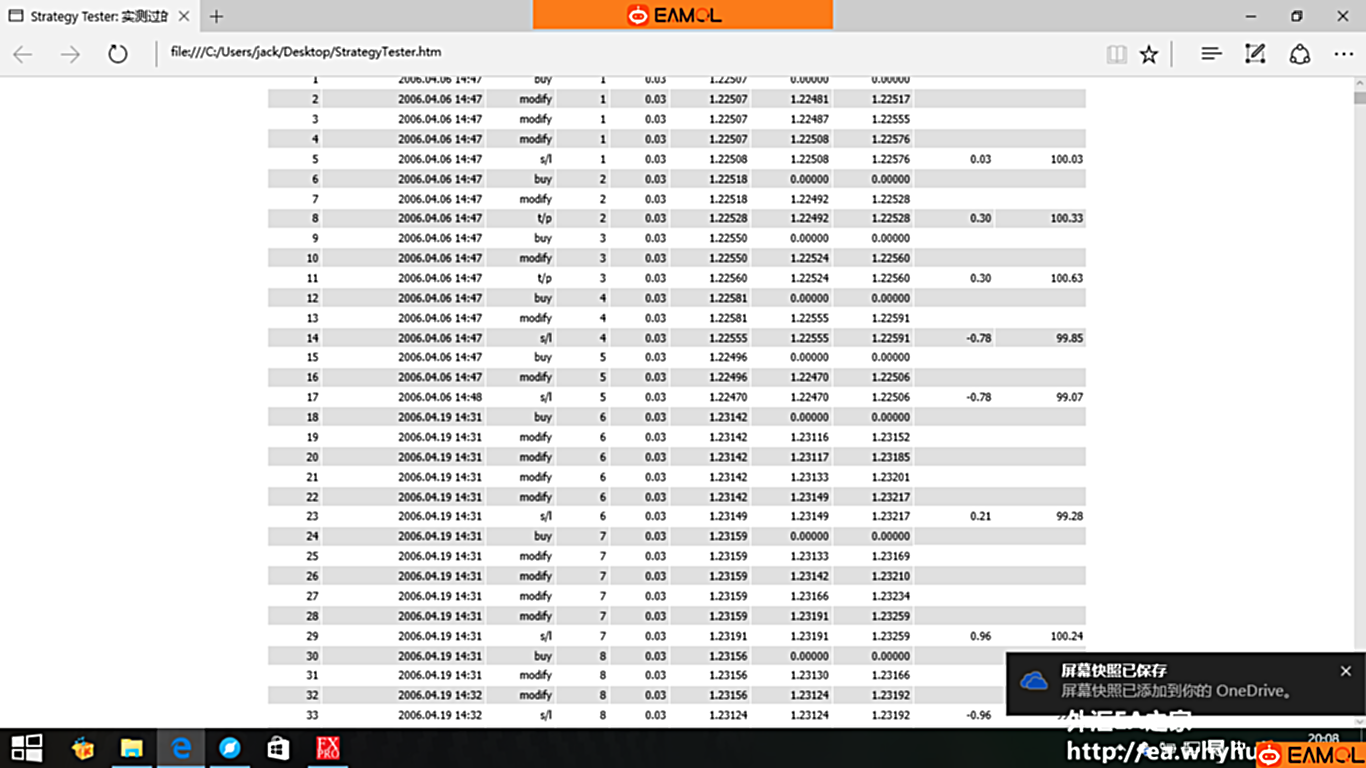Viewport: 1366px width, 768px height.
Task: Click balance value 99.85
Action: click(x=1070, y=338)
